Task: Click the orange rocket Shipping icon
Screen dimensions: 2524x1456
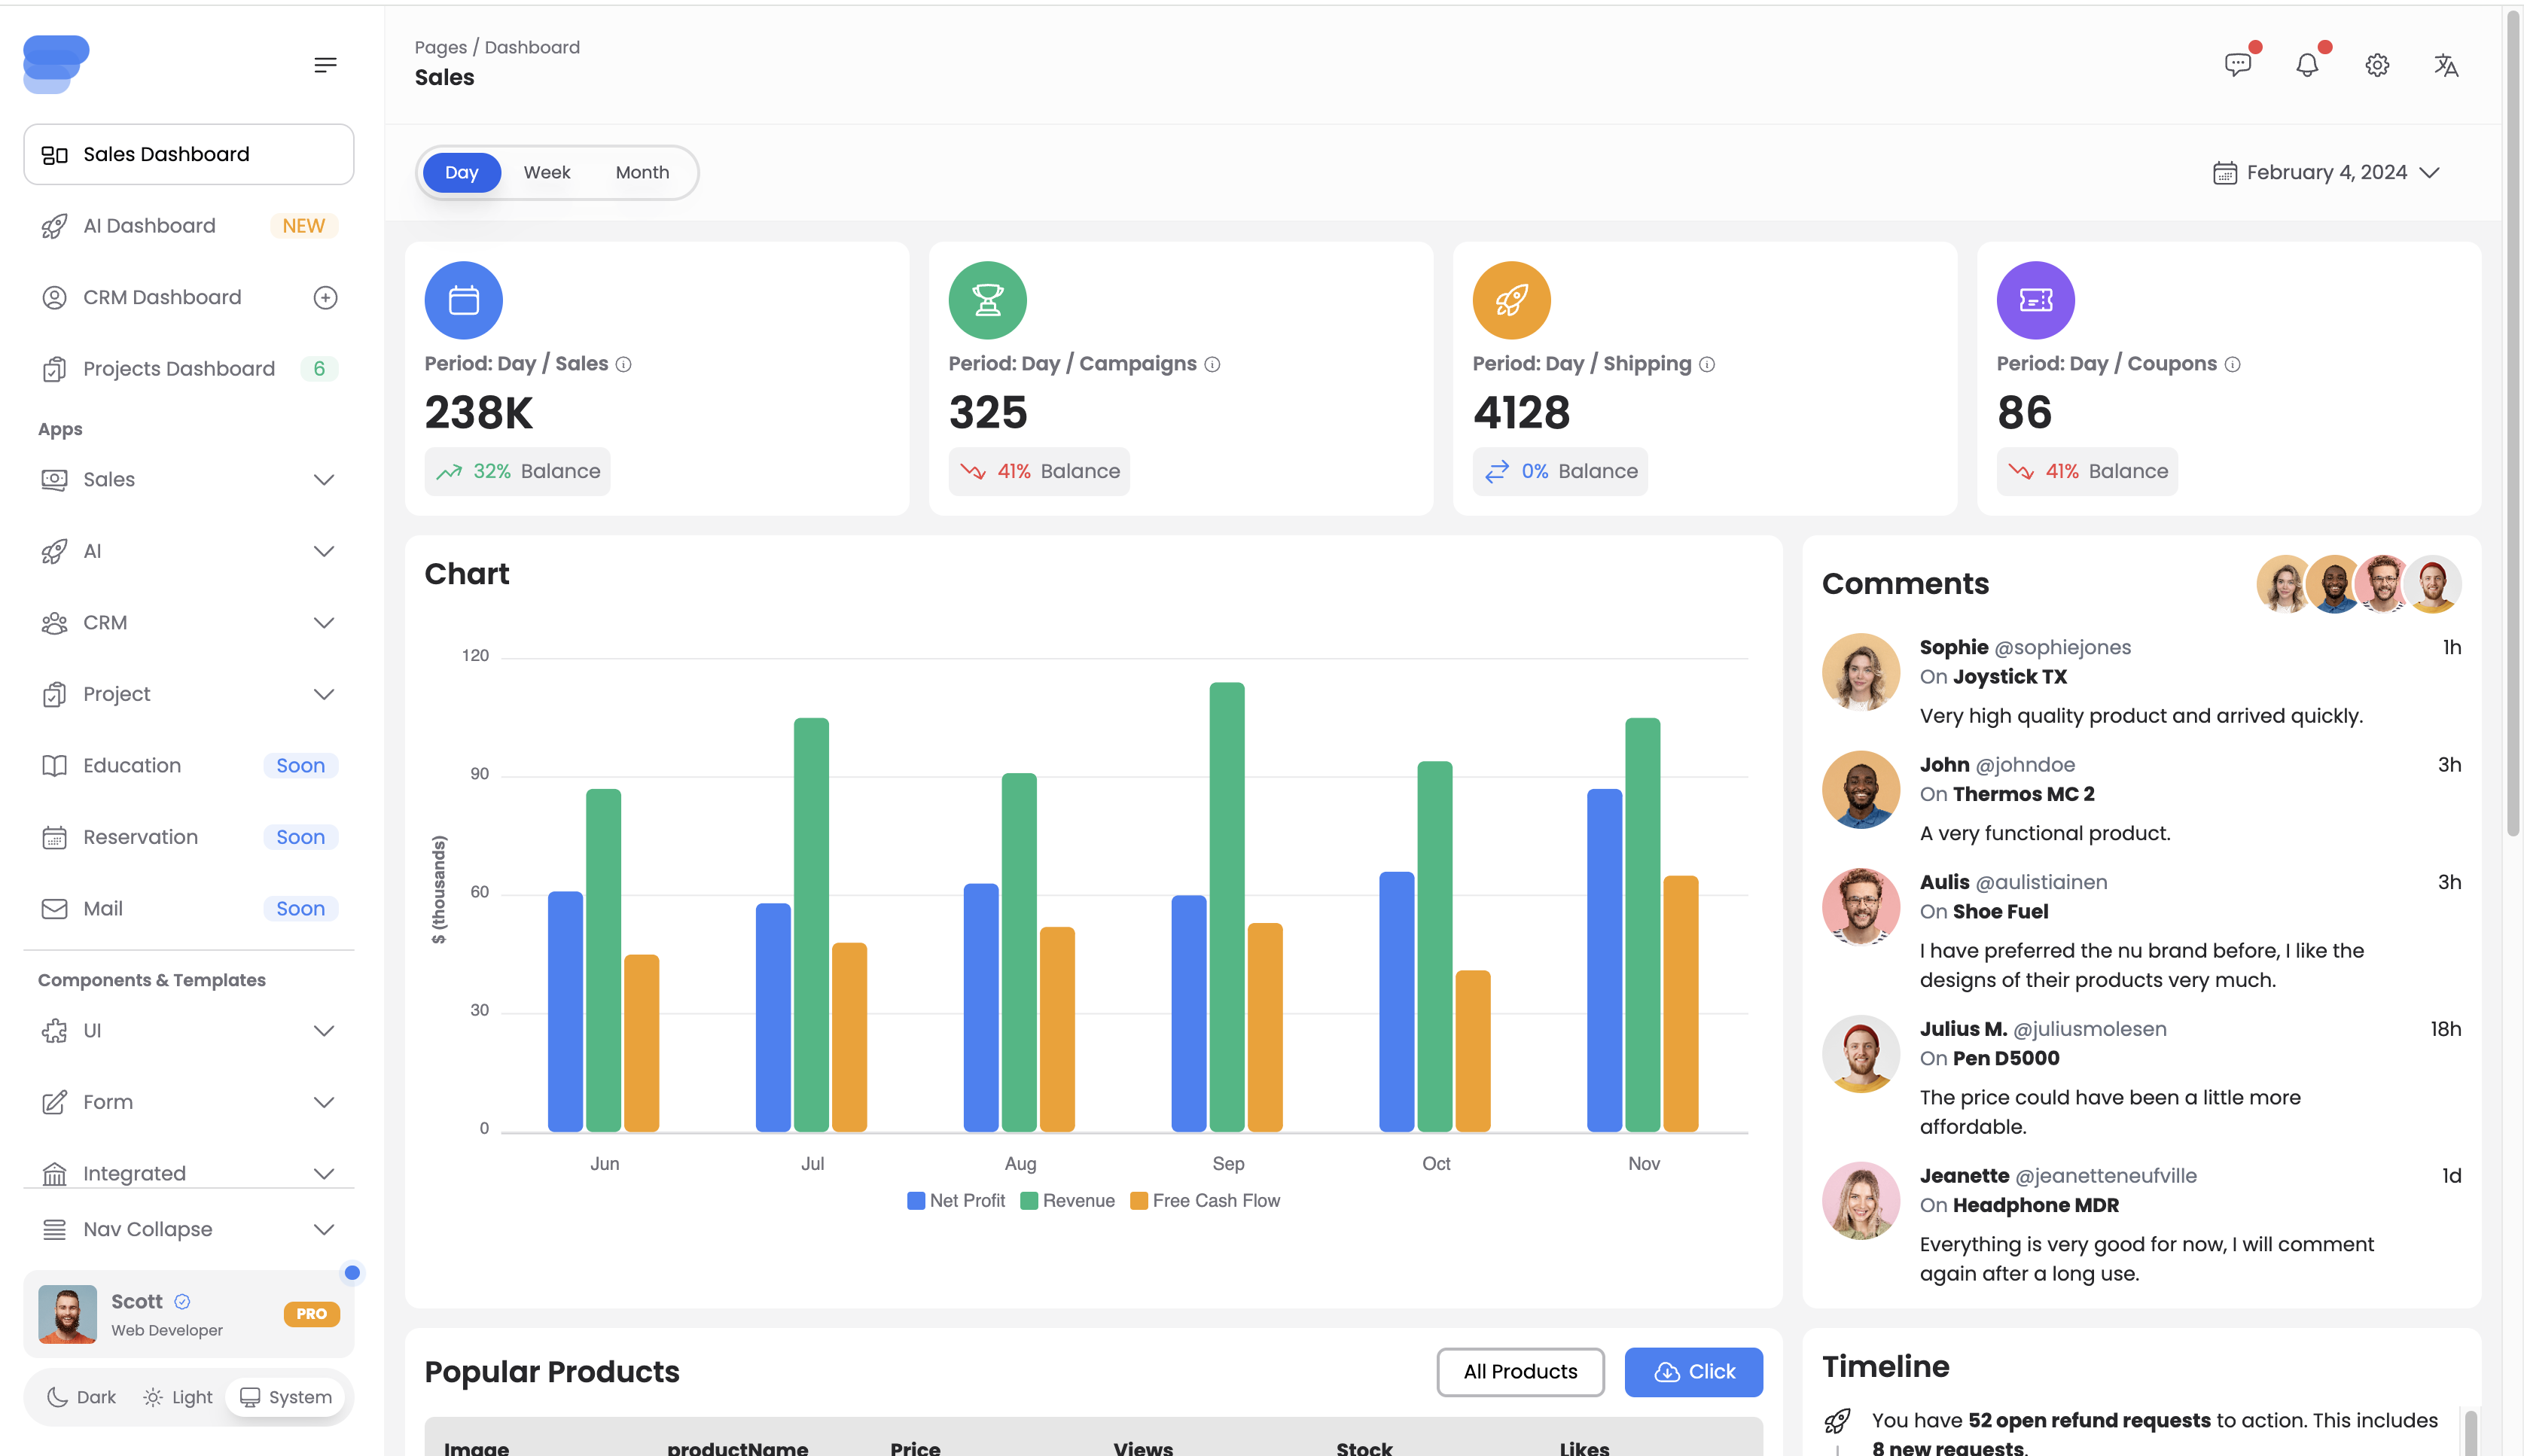Action: coord(1511,300)
